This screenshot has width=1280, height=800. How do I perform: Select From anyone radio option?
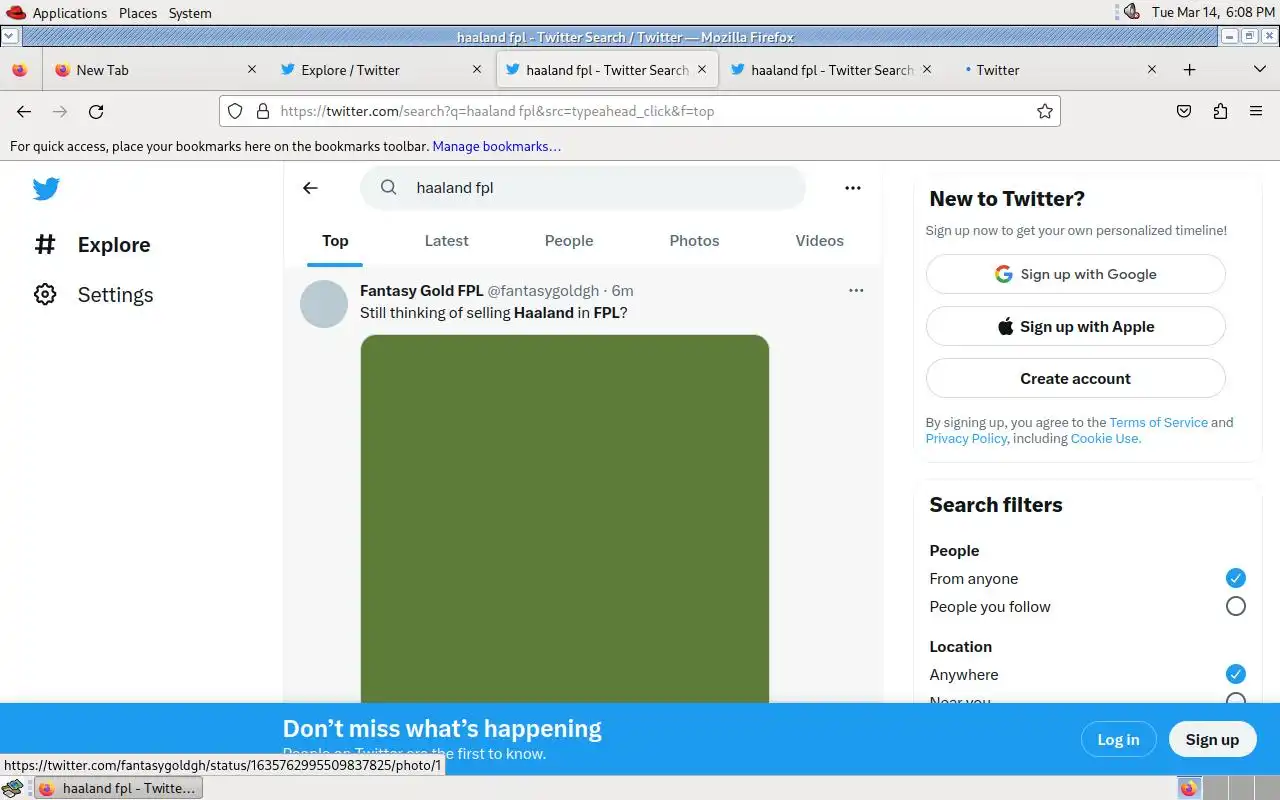coord(1236,578)
